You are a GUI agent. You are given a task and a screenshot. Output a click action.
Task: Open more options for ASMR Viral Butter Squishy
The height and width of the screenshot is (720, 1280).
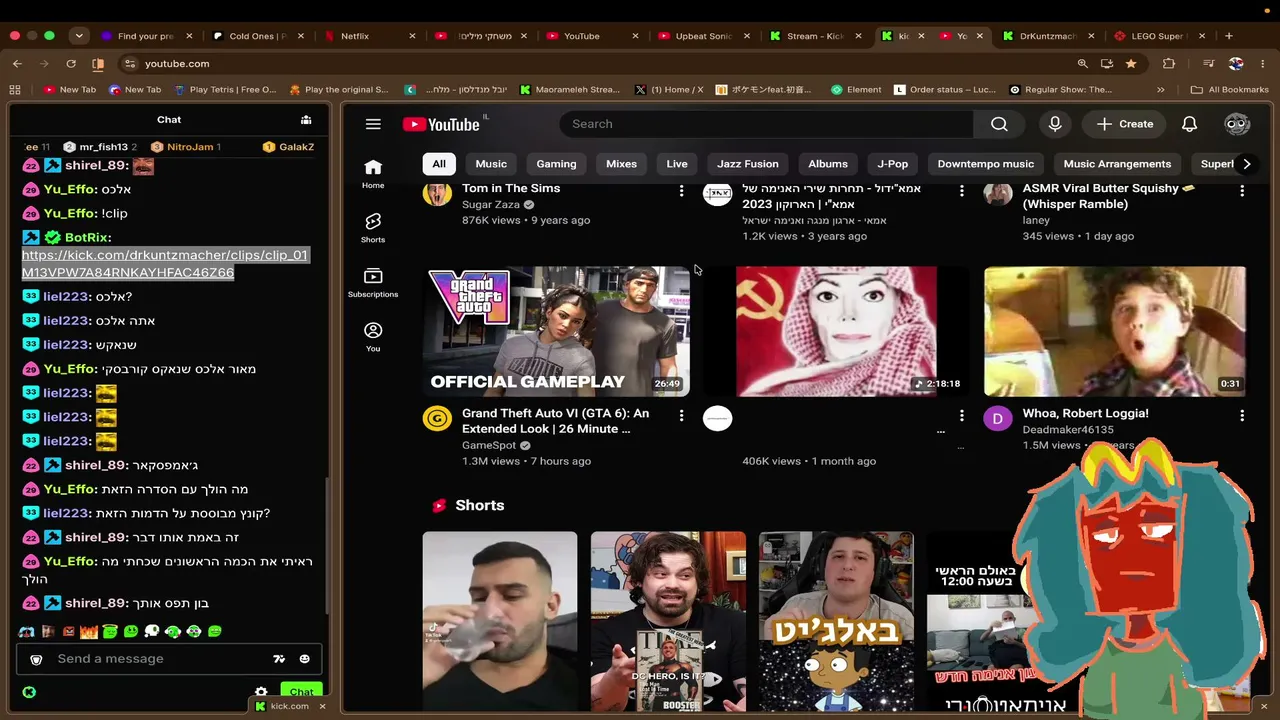[x=1242, y=190]
